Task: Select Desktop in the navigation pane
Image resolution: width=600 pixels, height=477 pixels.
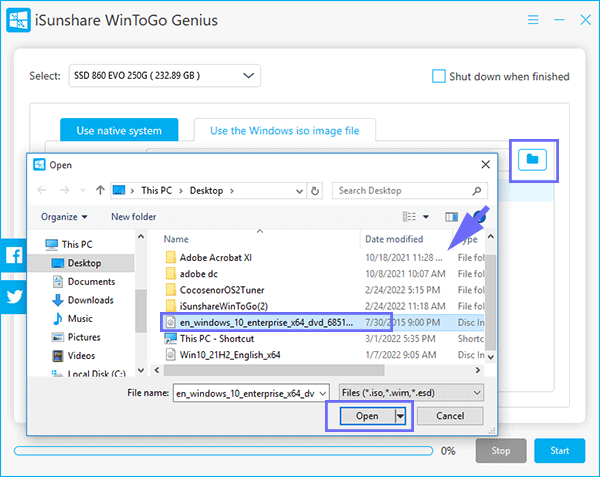Action: click(81, 263)
